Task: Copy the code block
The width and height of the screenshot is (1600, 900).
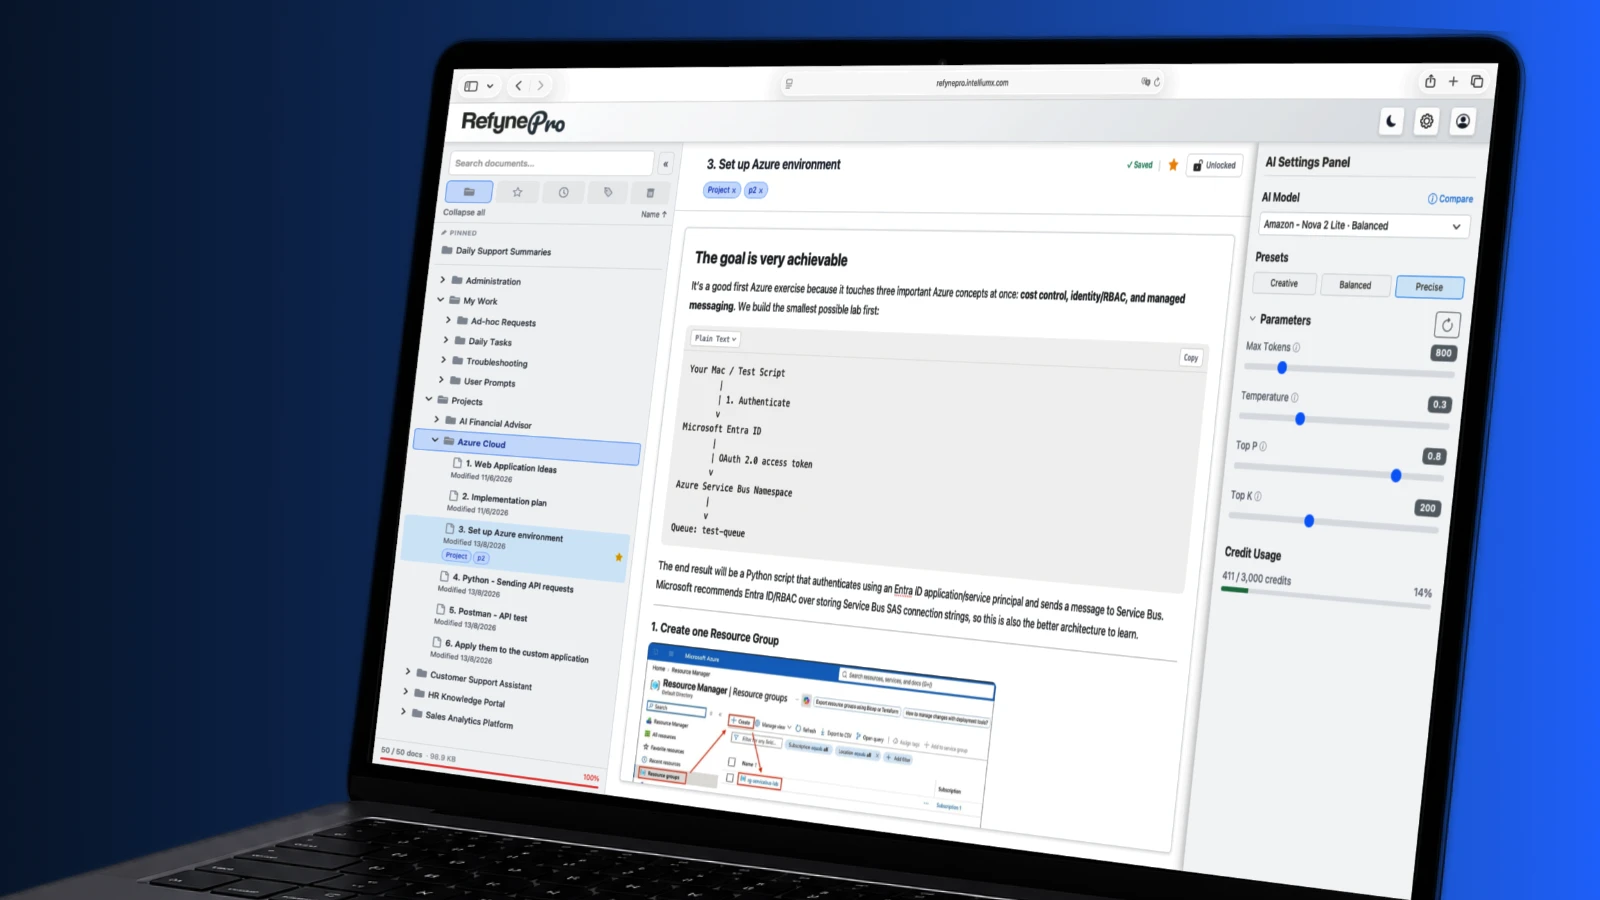Action: coord(1190,357)
